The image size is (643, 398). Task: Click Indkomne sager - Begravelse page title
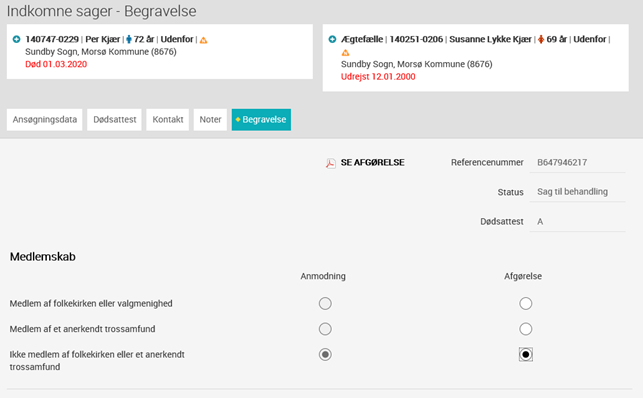click(x=102, y=11)
